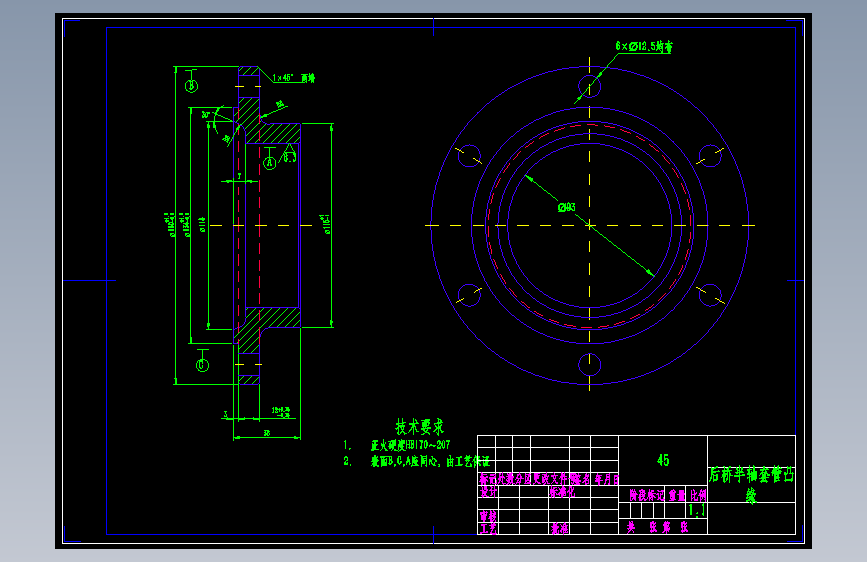Select datum circle A in section view
867x562 pixels.
tap(269, 163)
